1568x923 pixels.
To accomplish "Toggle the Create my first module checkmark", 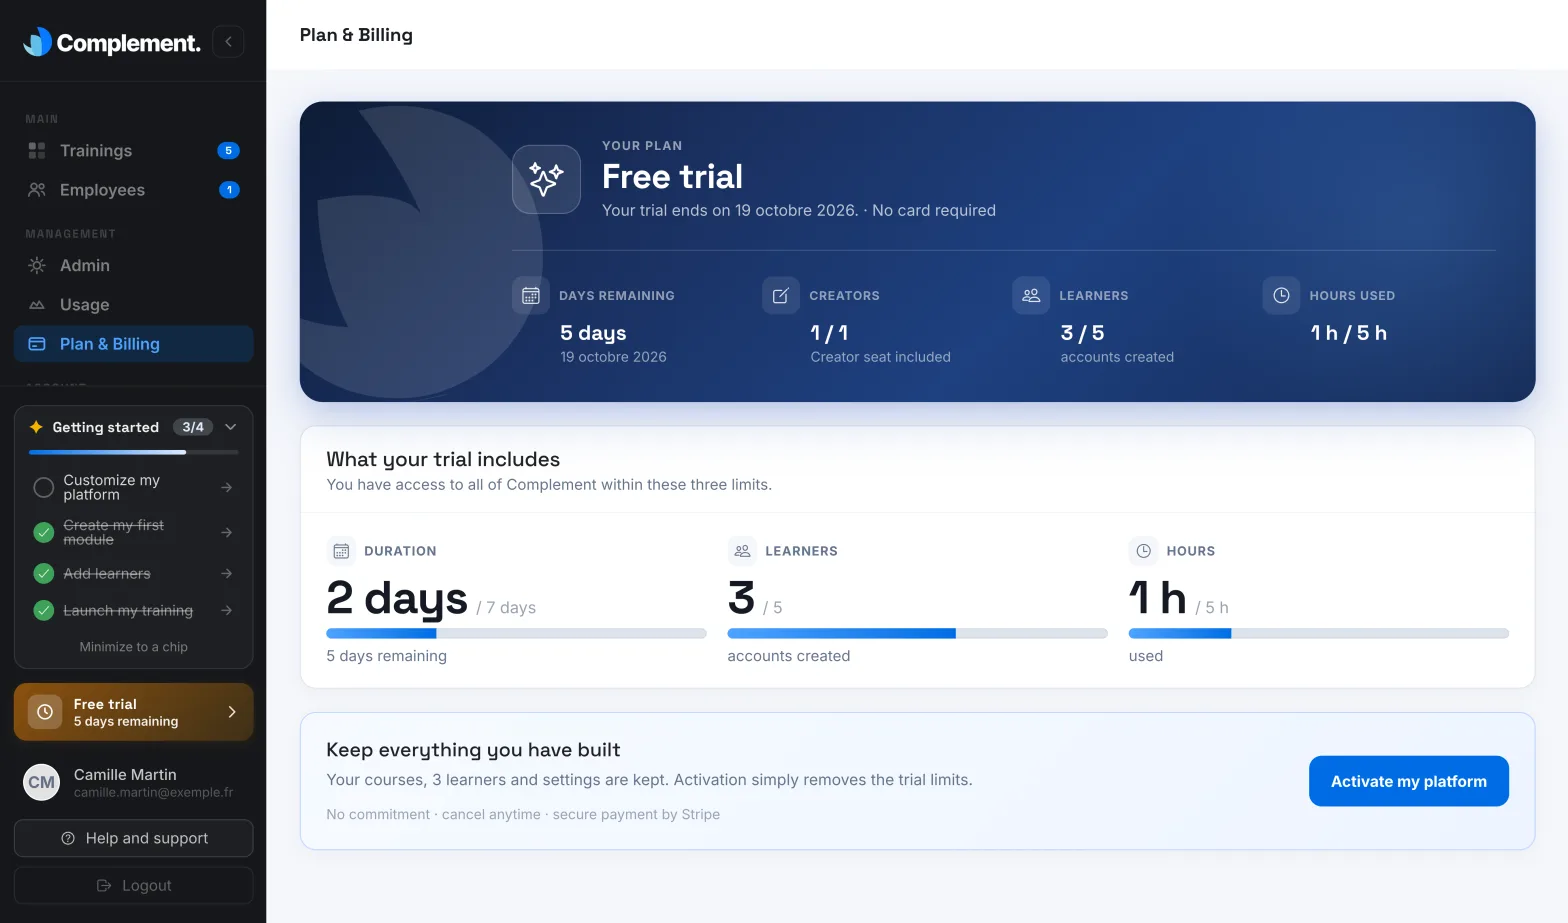I will click(44, 533).
